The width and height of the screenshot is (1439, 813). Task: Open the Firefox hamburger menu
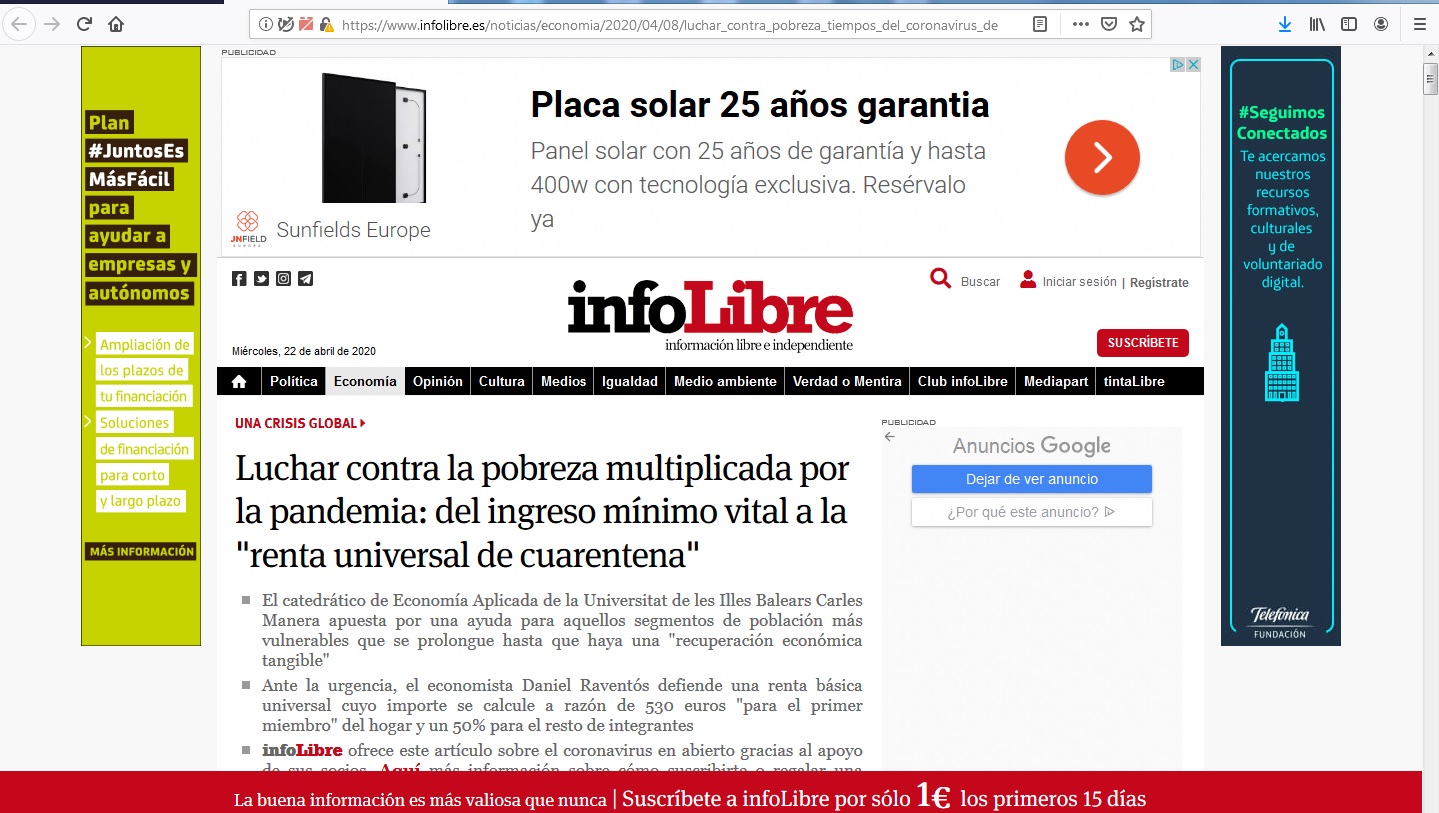tap(1419, 24)
